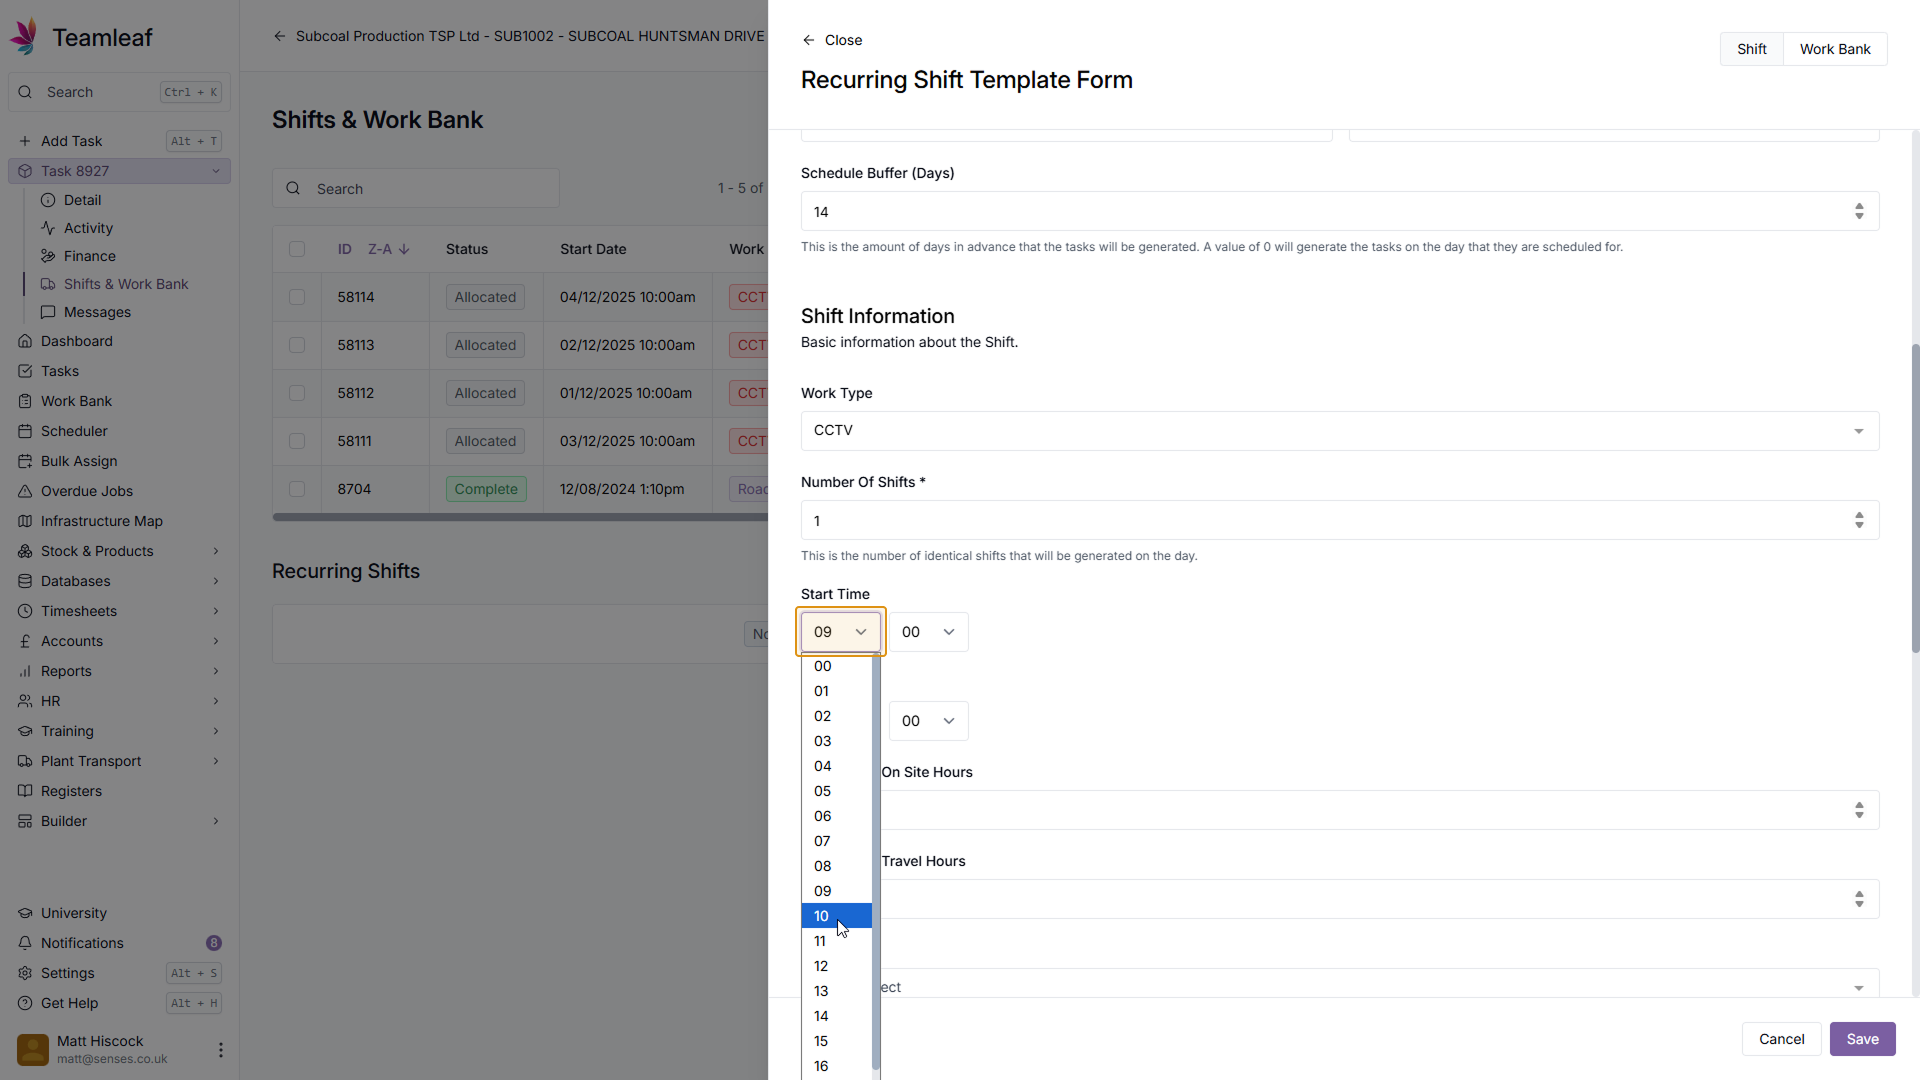Click the Dashboard home icon in sidebar
Screen dimensions: 1920x1080
25,341
